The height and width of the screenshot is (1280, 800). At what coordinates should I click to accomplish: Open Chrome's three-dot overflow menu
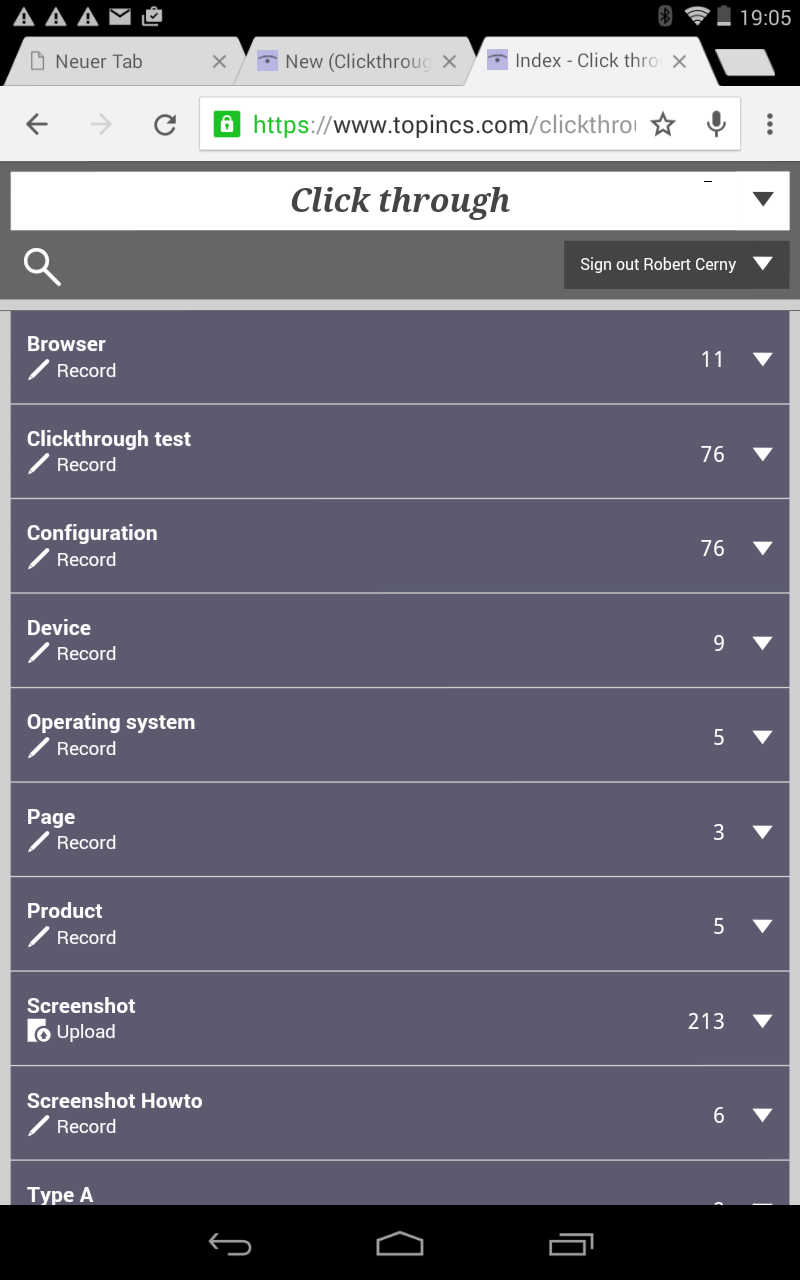pos(769,124)
